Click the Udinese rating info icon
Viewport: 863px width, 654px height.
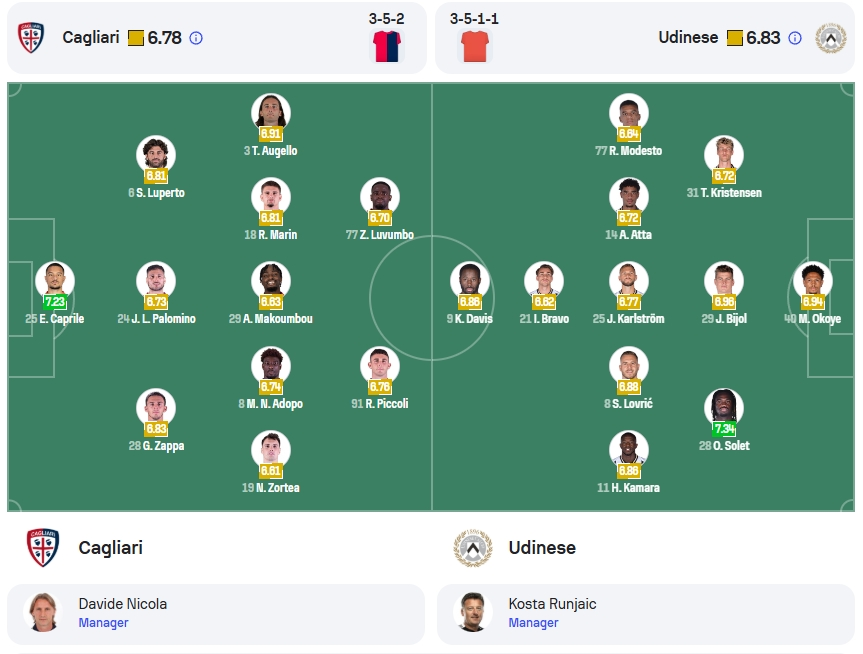(x=795, y=38)
